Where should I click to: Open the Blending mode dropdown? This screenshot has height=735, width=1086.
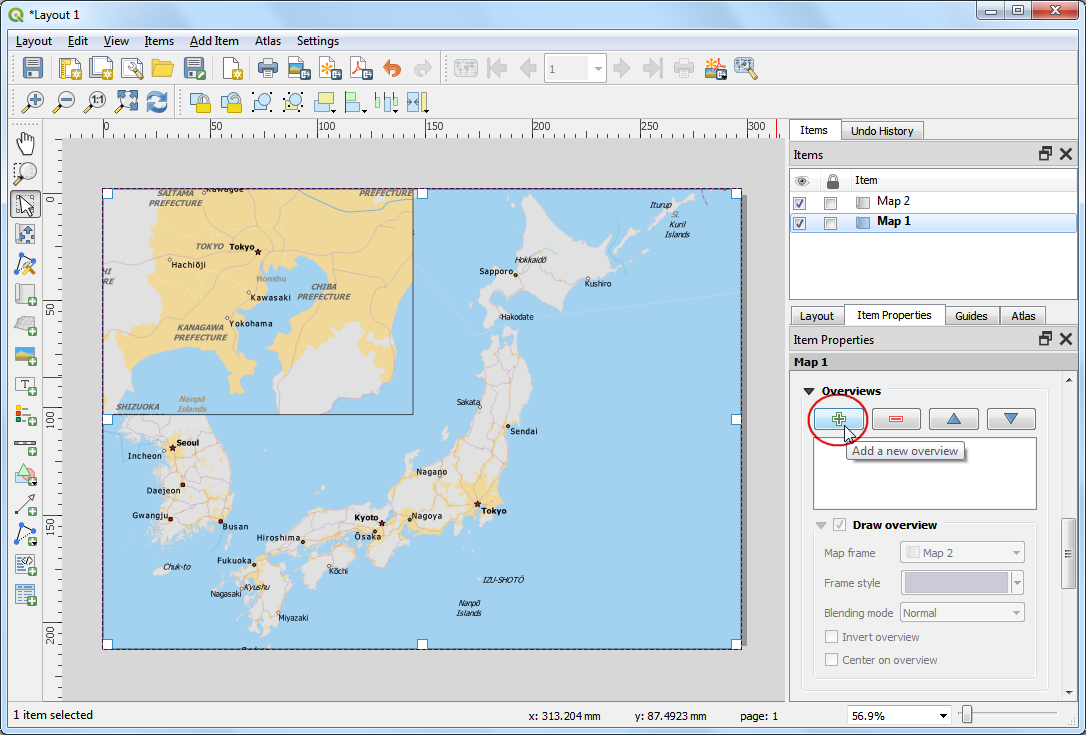pos(963,613)
